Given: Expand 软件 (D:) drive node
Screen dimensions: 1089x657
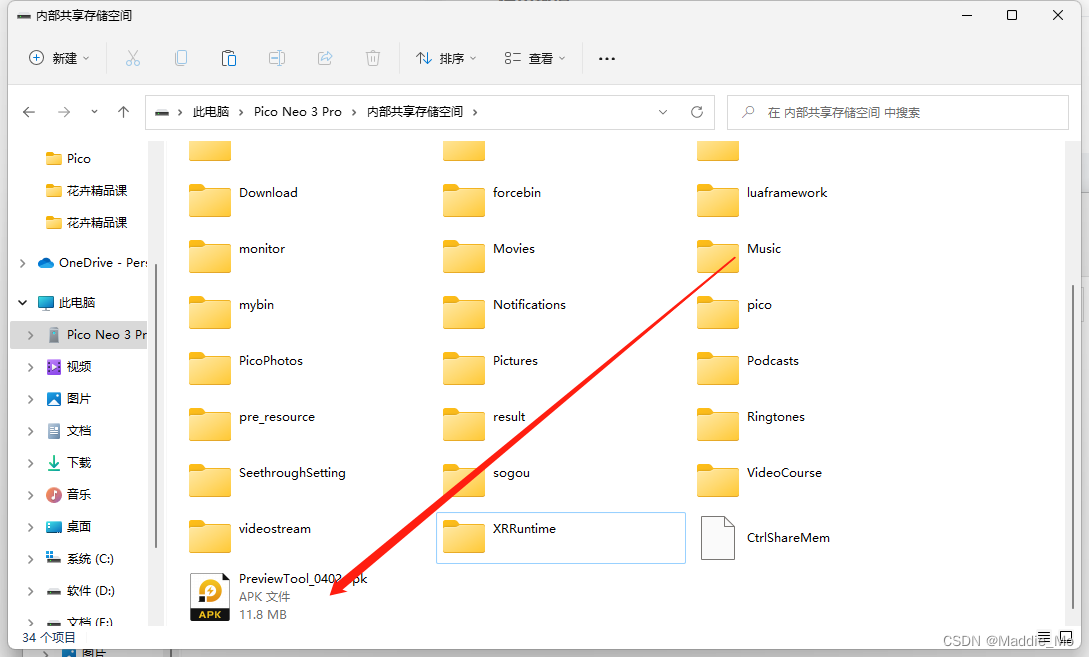Looking at the screenshot, I should (x=30, y=591).
